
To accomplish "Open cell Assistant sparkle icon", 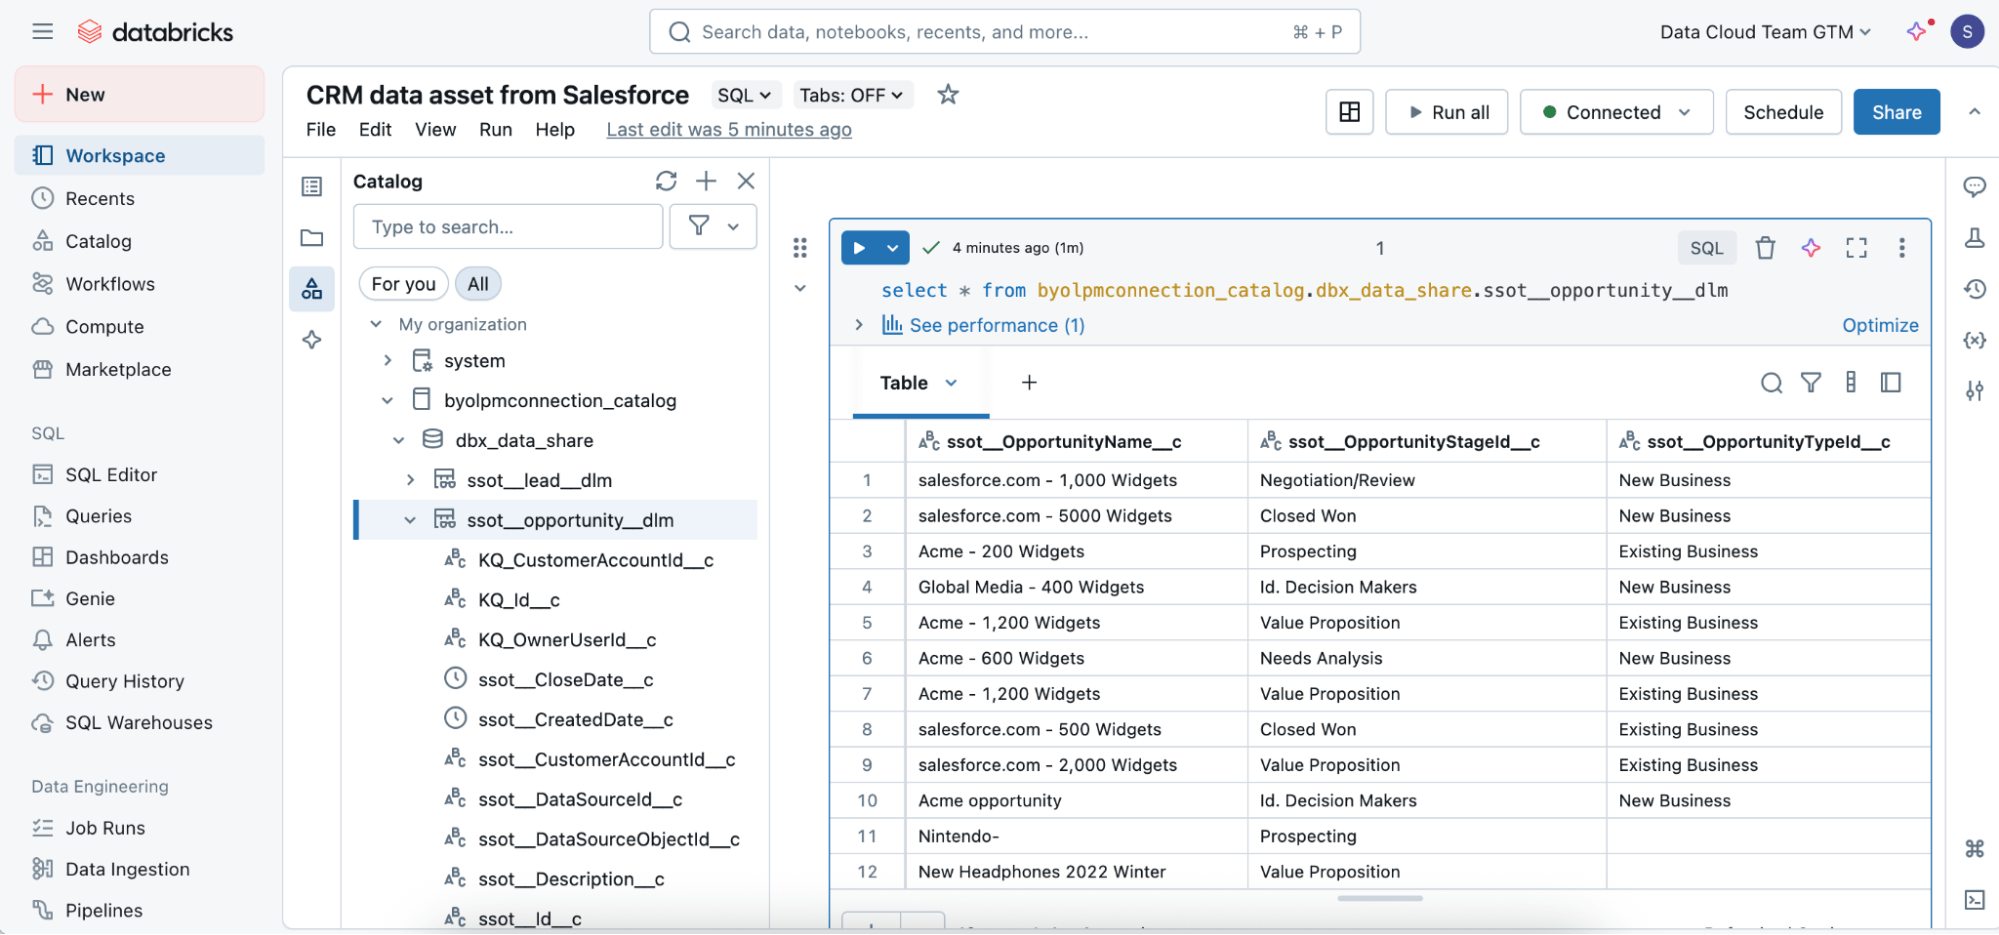I will [1811, 248].
